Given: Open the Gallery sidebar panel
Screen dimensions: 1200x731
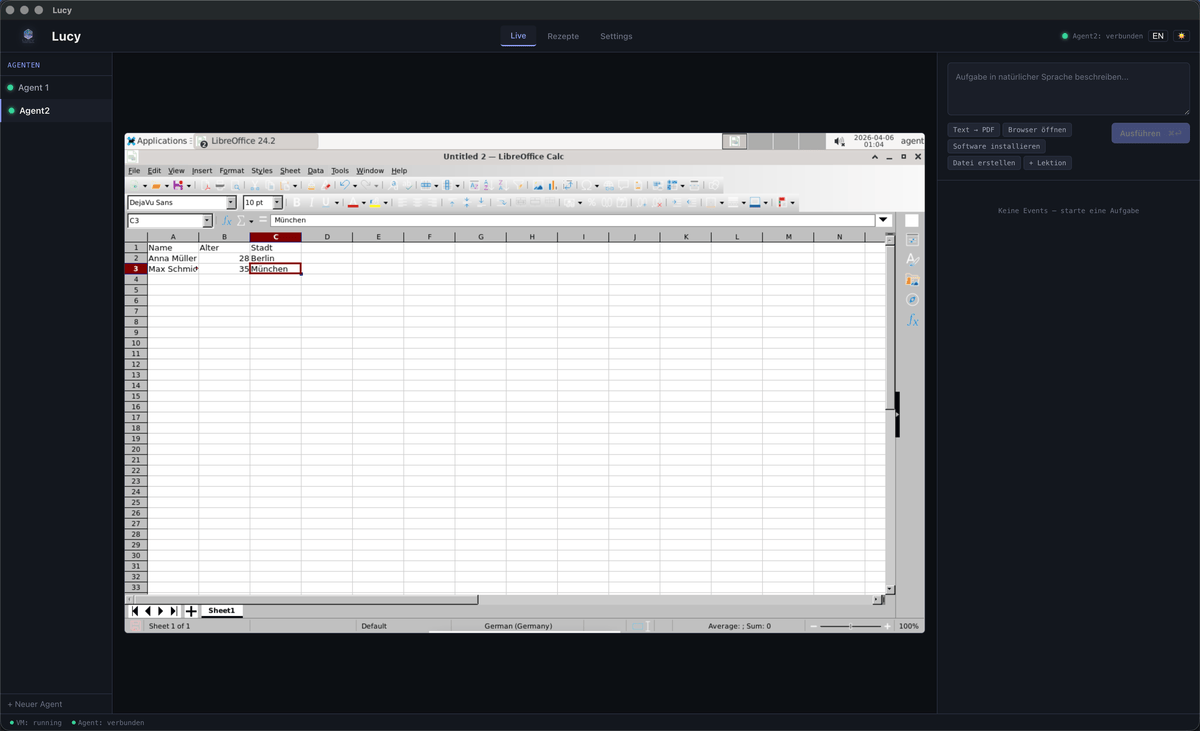Looking at the screenshot, I should [911, 280].
